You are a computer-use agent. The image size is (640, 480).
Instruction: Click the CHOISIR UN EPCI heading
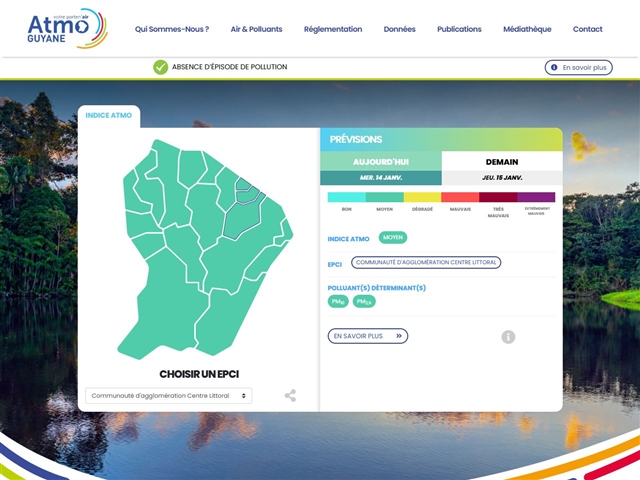199,374
